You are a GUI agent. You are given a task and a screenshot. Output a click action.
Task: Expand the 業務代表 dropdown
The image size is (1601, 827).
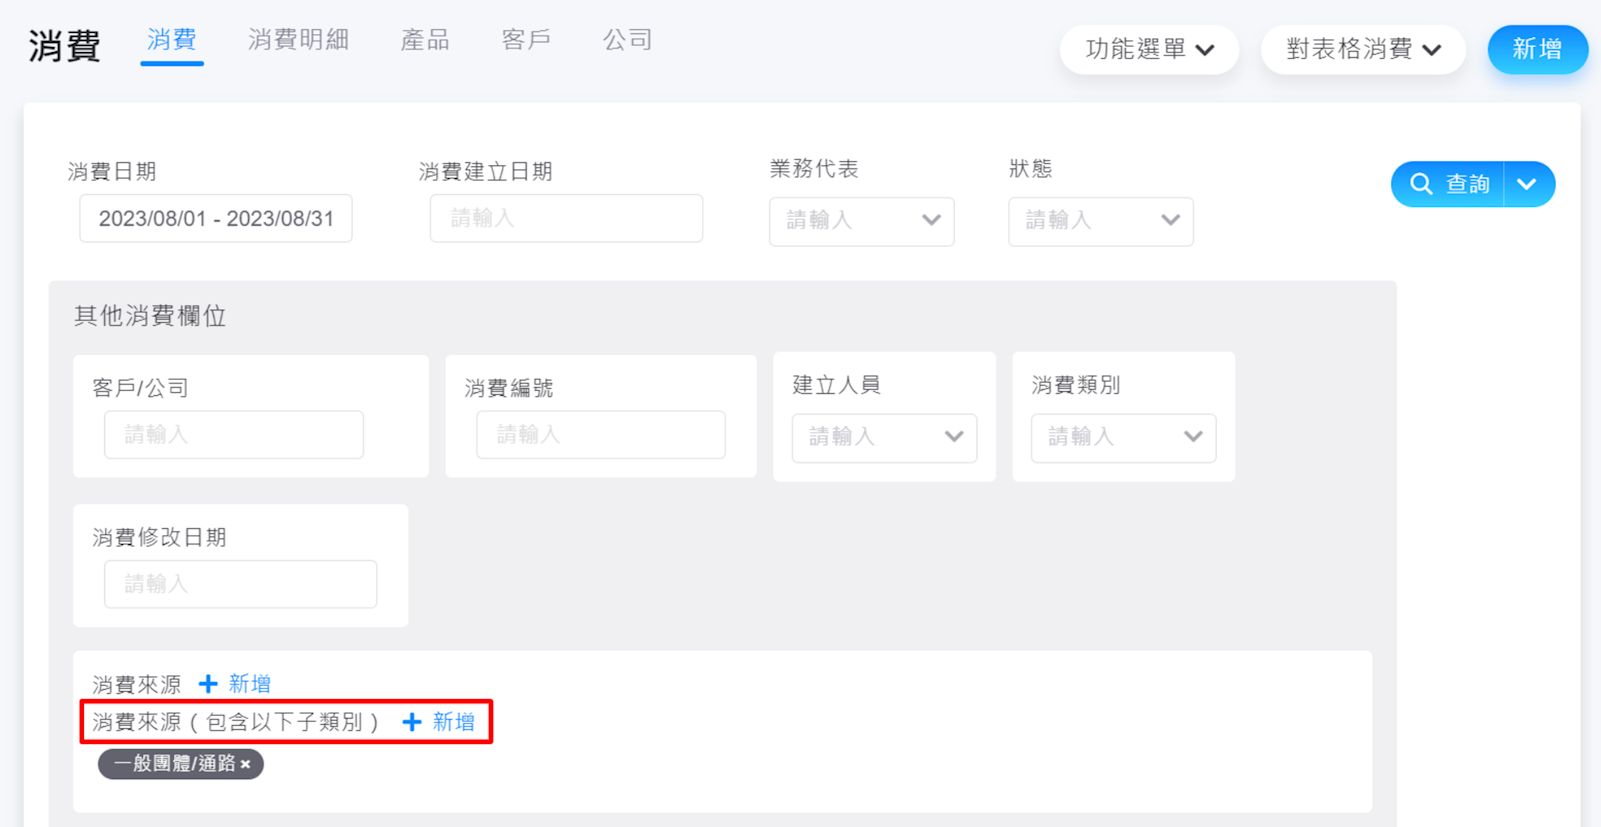coord(861,221)
